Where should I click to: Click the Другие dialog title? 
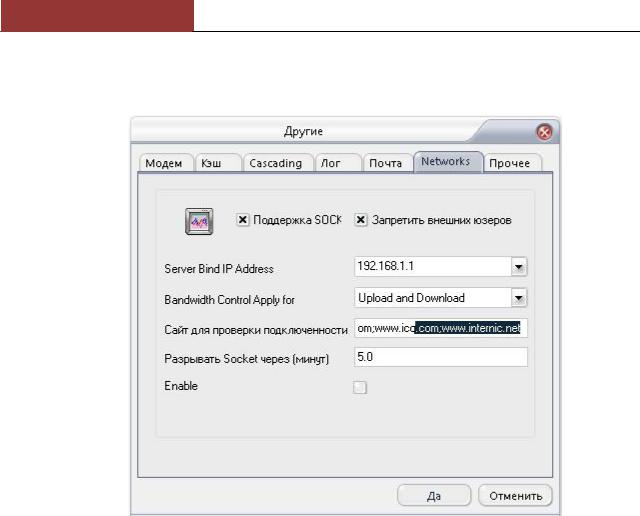303,131
